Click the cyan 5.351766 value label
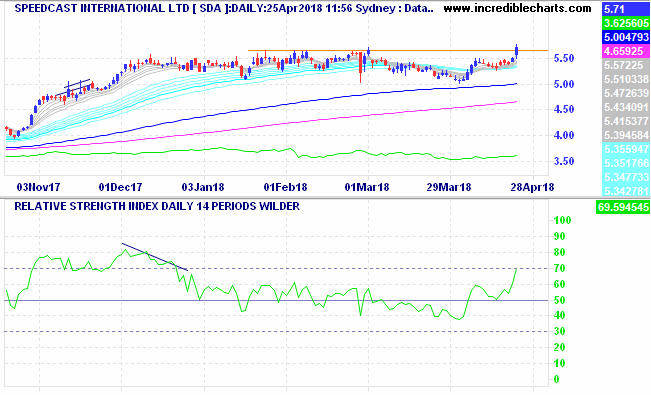Screen dimensions: 651x395 point(626,163)
